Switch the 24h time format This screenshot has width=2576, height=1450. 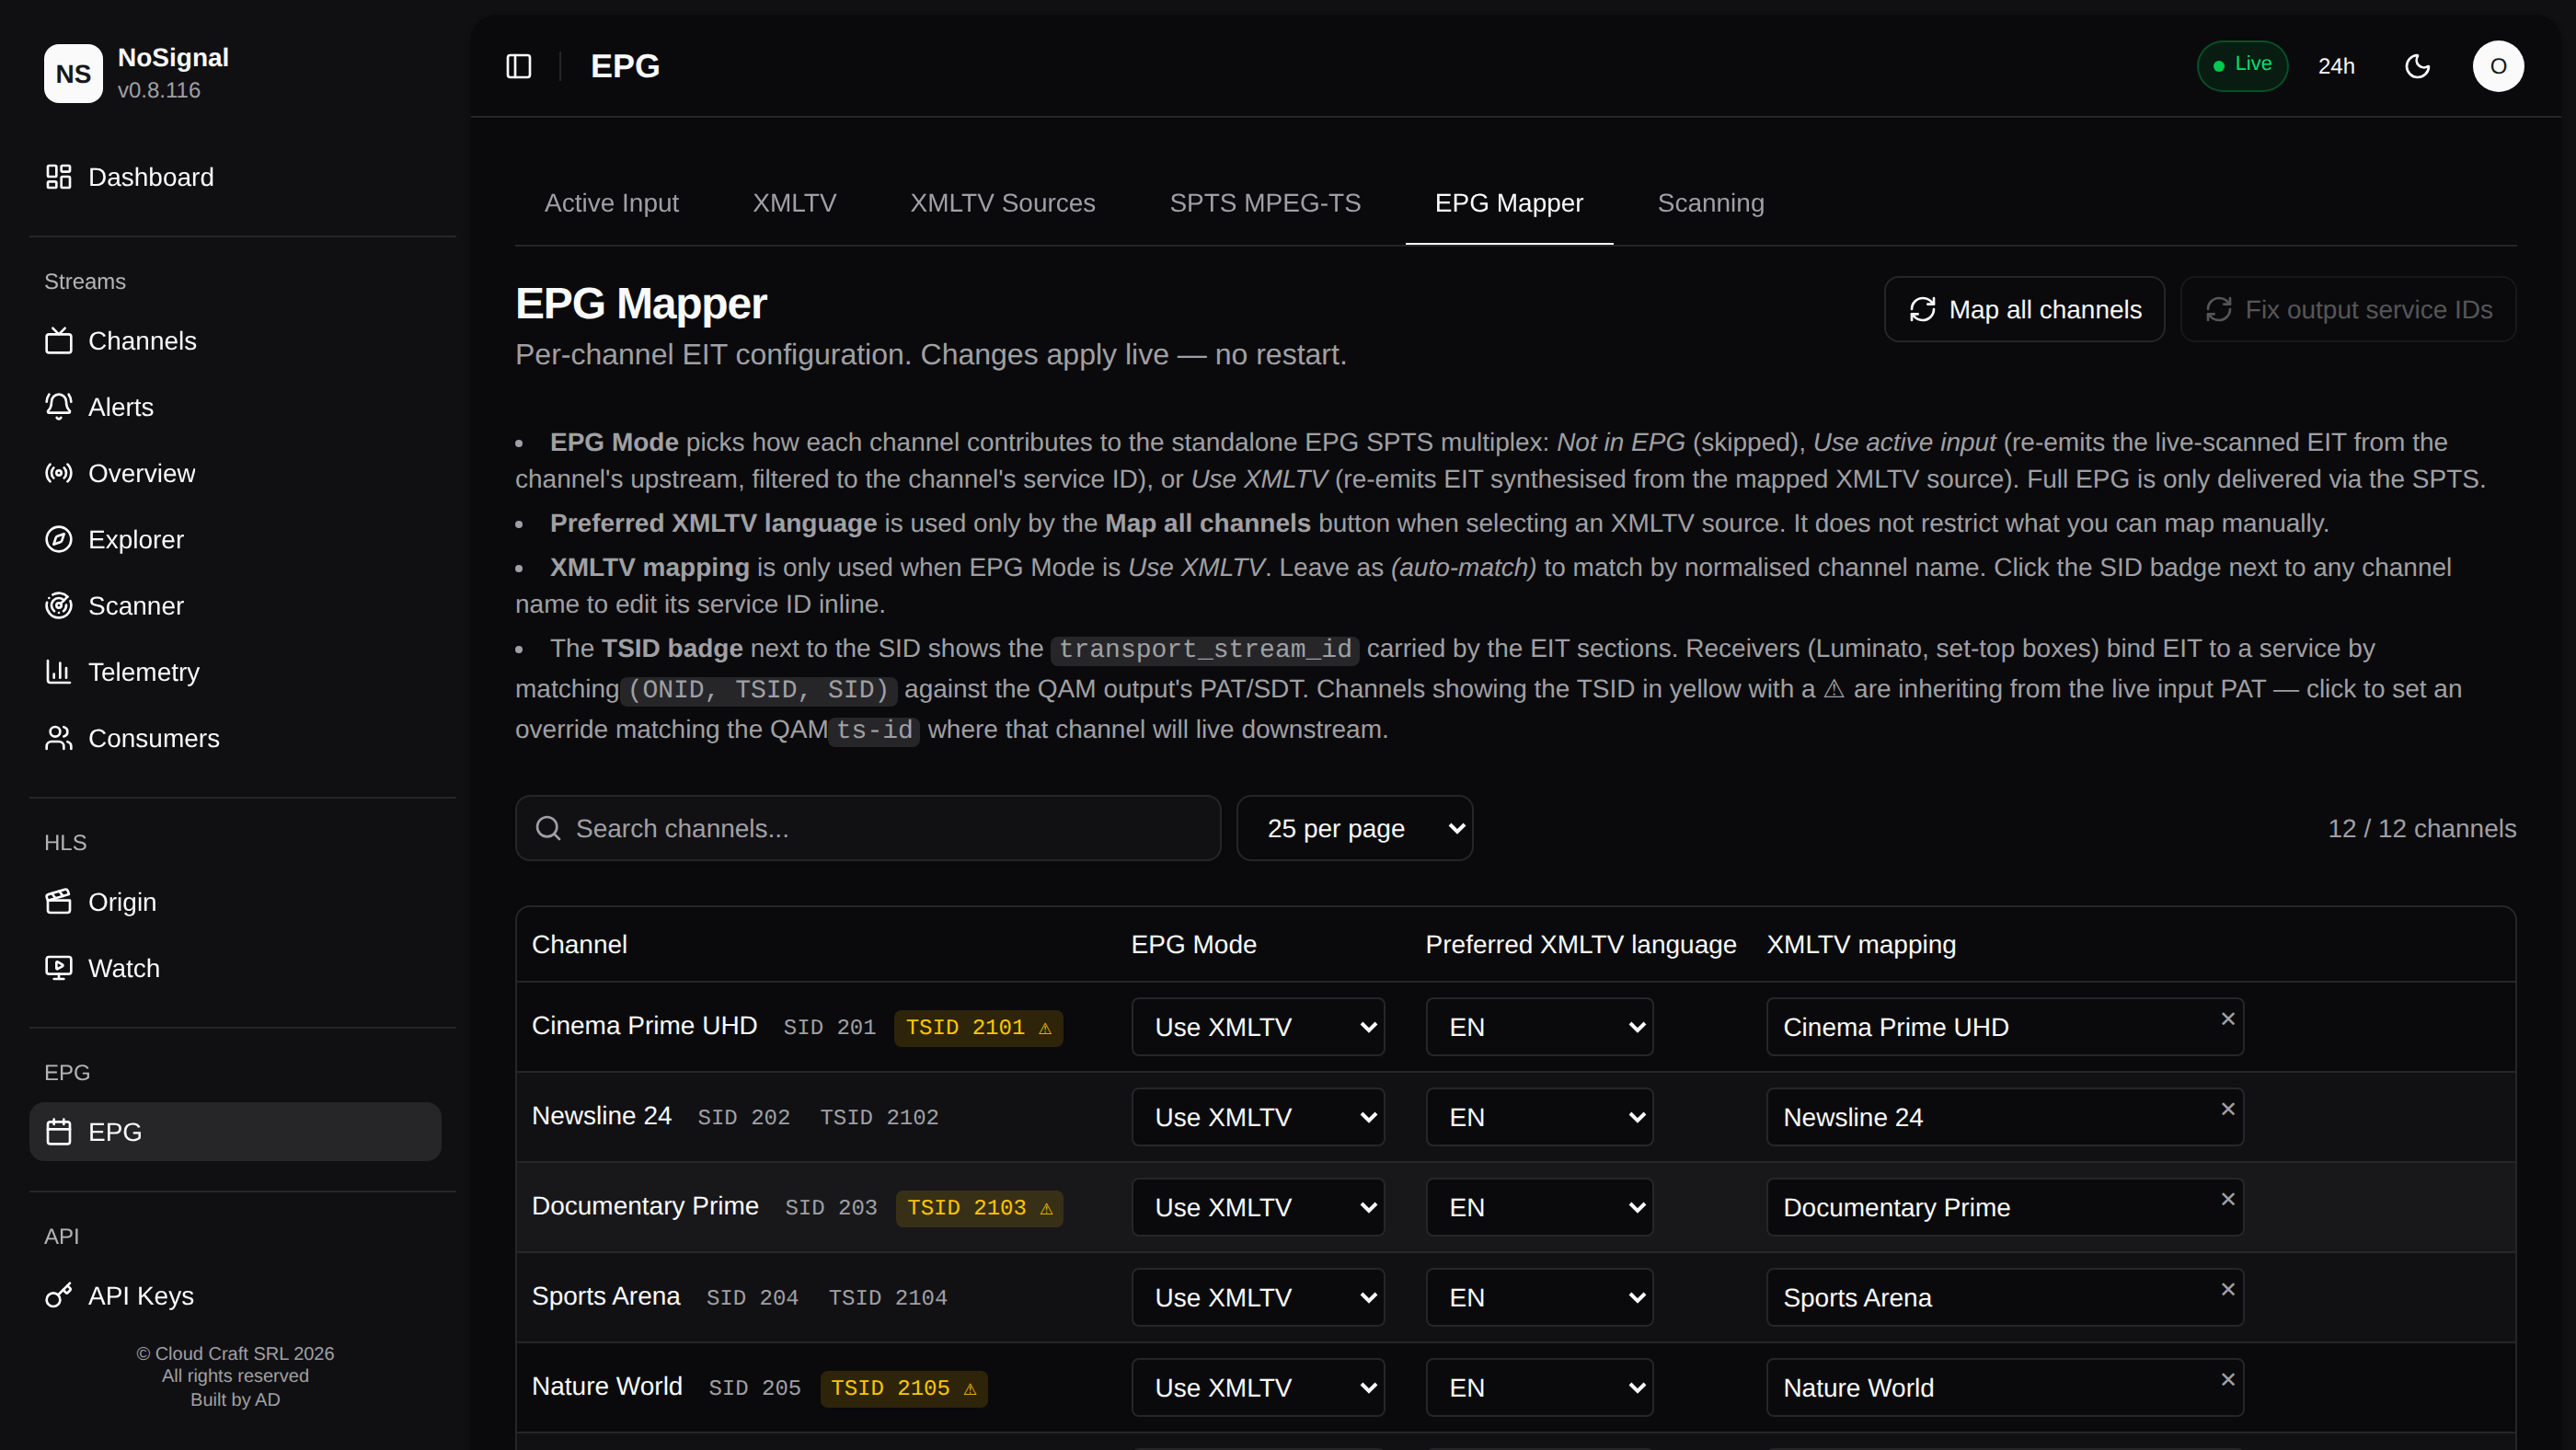click(x=2336, y=66)
